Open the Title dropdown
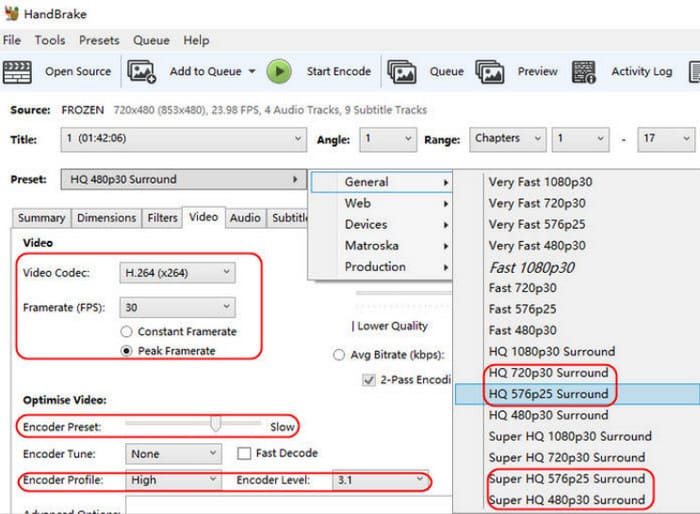Image resolution: width=700 pixels, height=514 pixels. (183, 139)
